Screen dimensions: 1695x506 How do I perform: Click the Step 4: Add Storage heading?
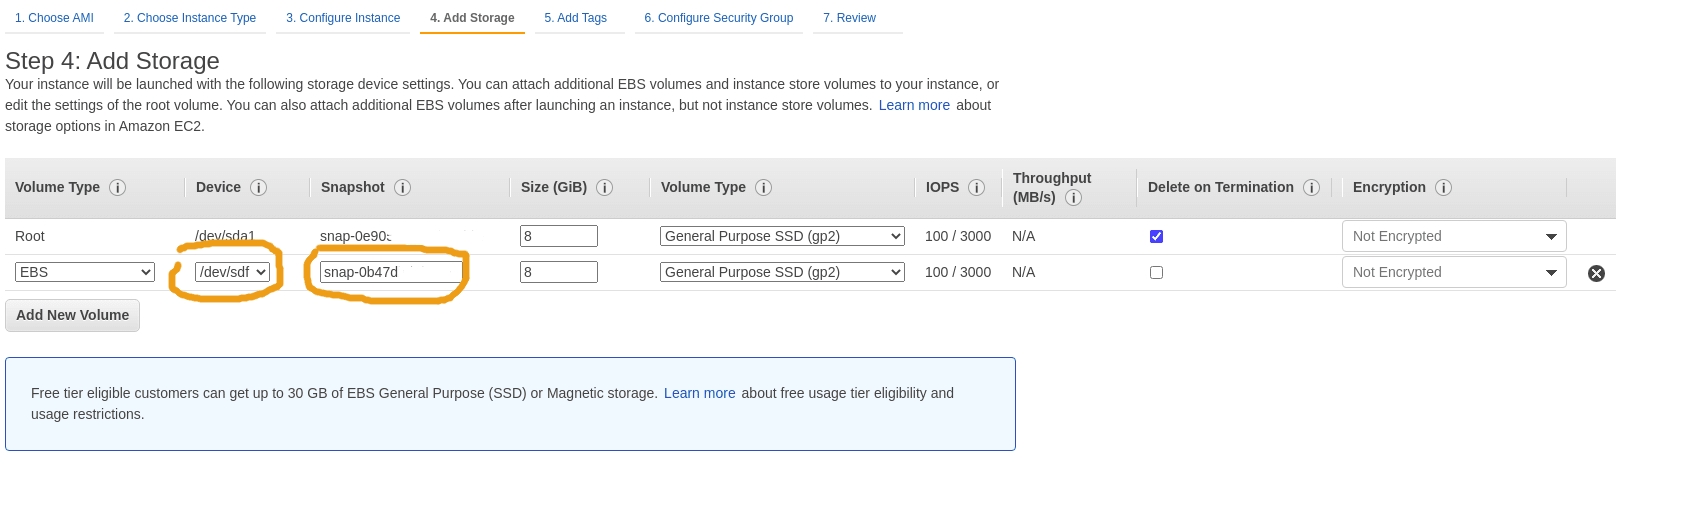pyautogui.click(x=112, y=61)
